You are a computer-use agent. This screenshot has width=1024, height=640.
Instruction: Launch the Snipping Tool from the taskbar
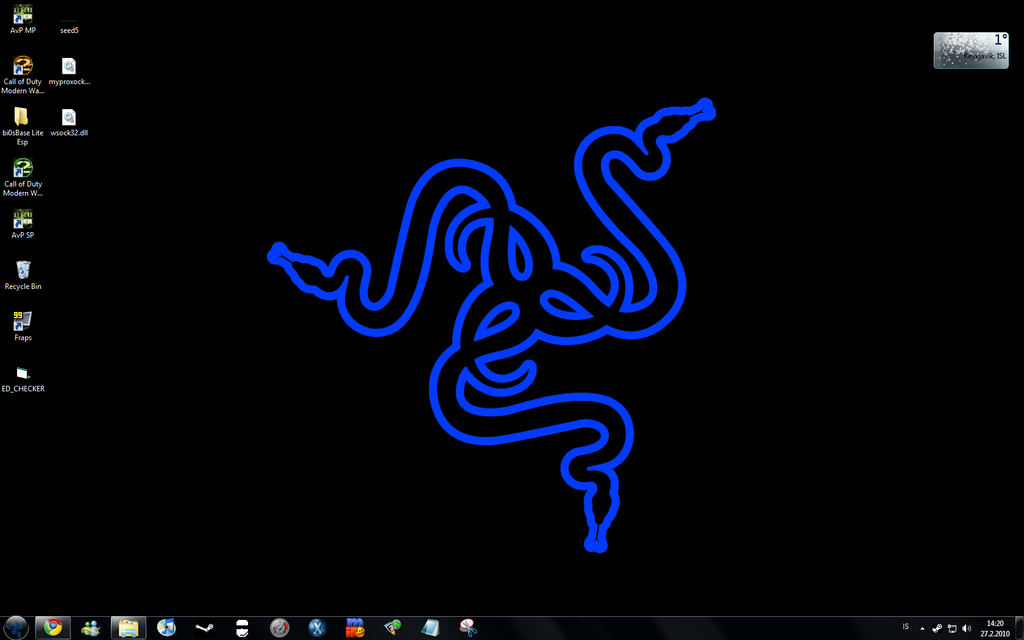click(x=468, y=628)
